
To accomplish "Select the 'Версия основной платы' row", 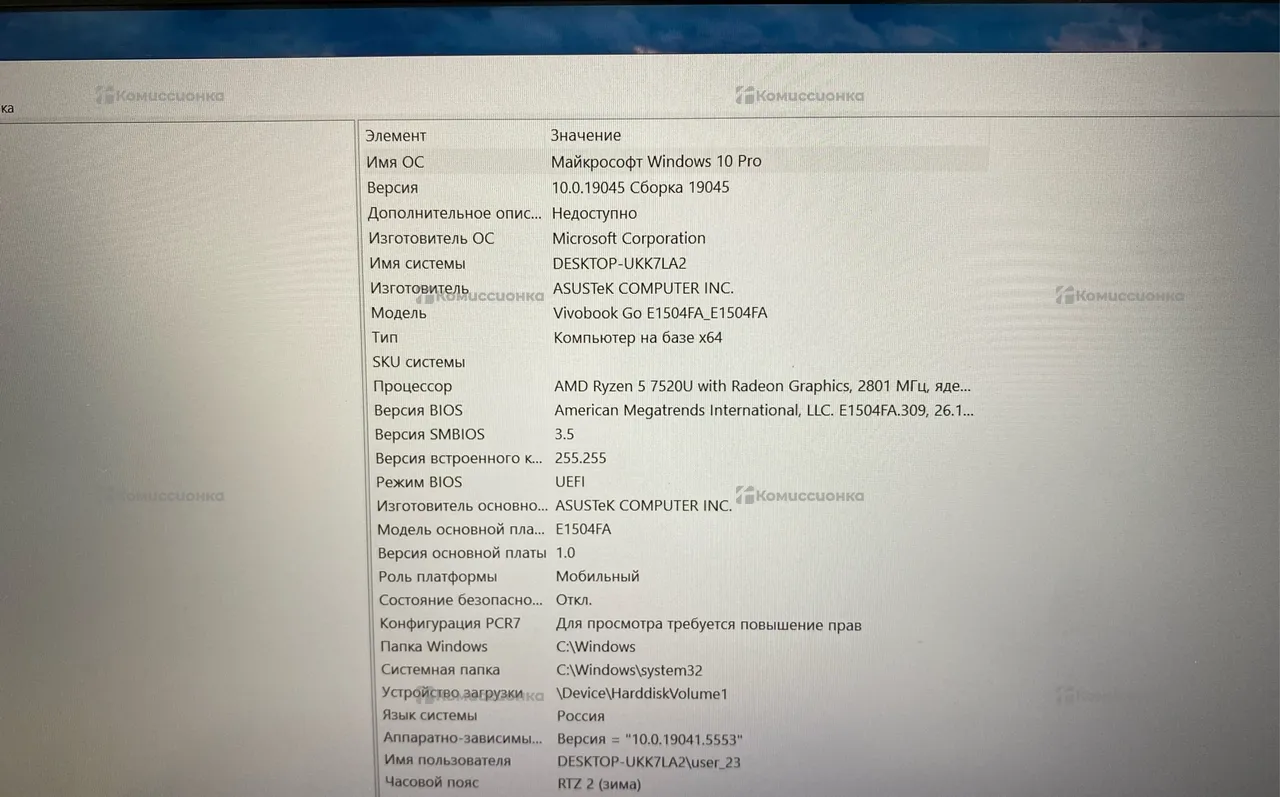I will point(462,553).
